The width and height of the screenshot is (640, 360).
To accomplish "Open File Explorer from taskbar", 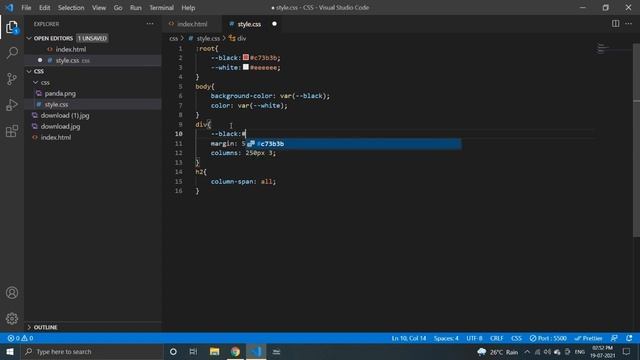I will pos(214,351).
